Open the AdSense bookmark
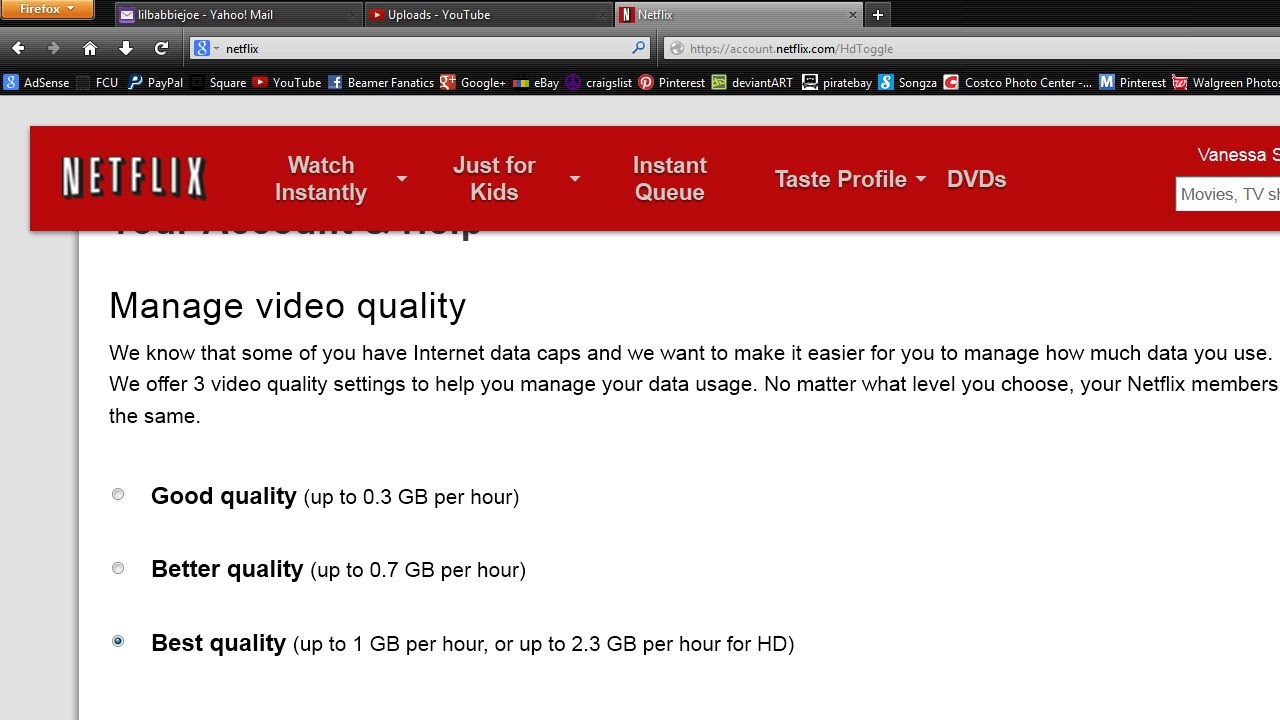 (x=37, y=83)
